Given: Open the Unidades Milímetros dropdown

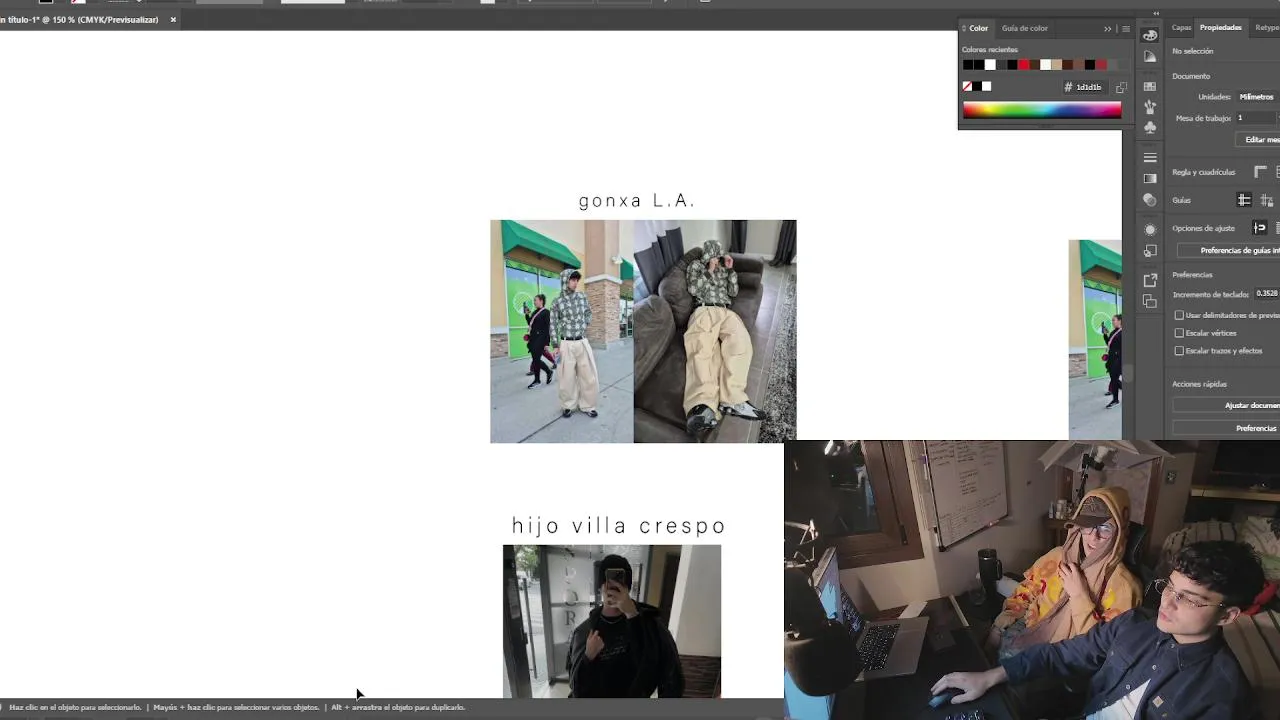Looking at the screenshot, I should (1258, 97).
